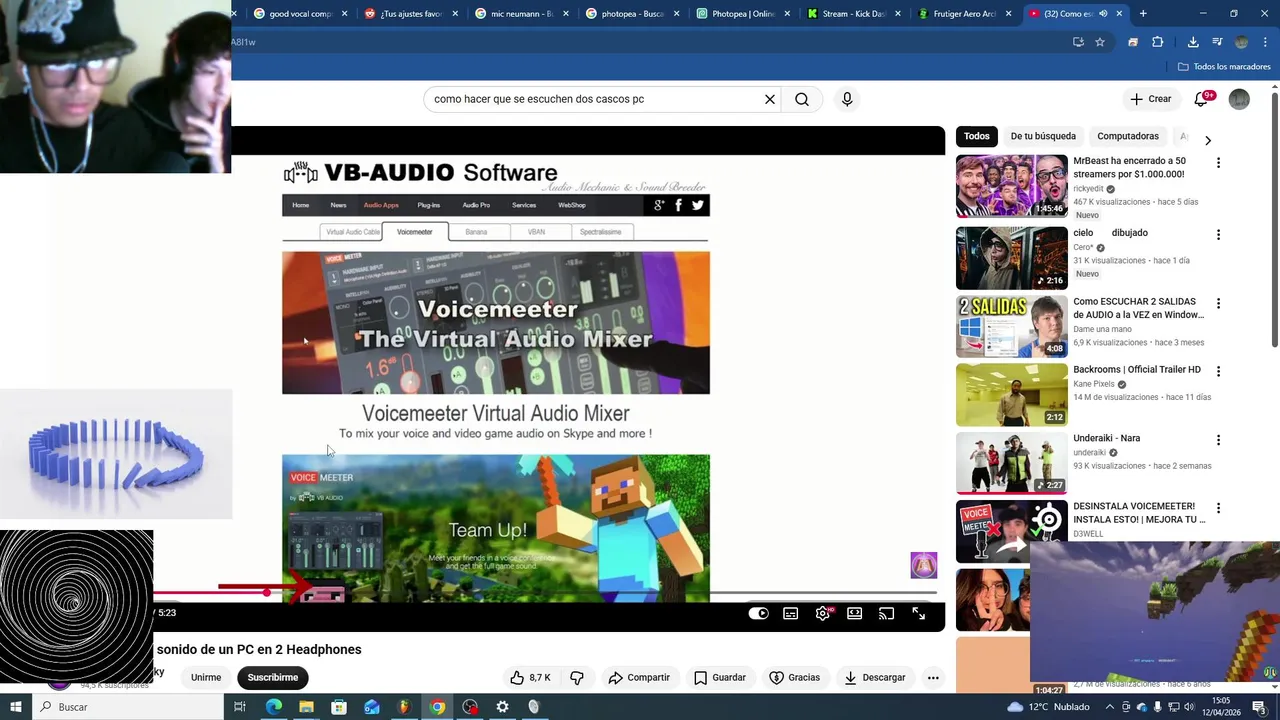The height and width of the screenshot is (720, 1280).
Task: Open Backrooms Official Trailer HD thumbnail
Action: pyautogui.click(x=1012, y=394)
